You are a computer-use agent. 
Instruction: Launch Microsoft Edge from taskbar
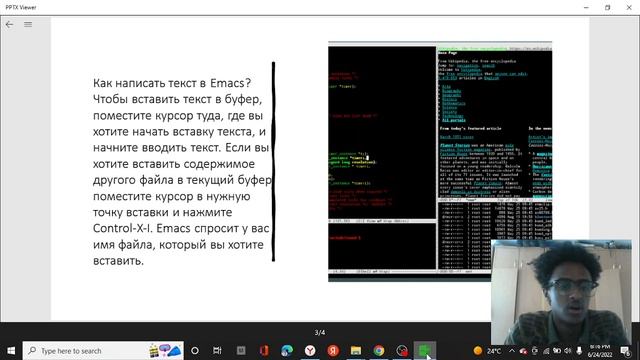[287, 351]
